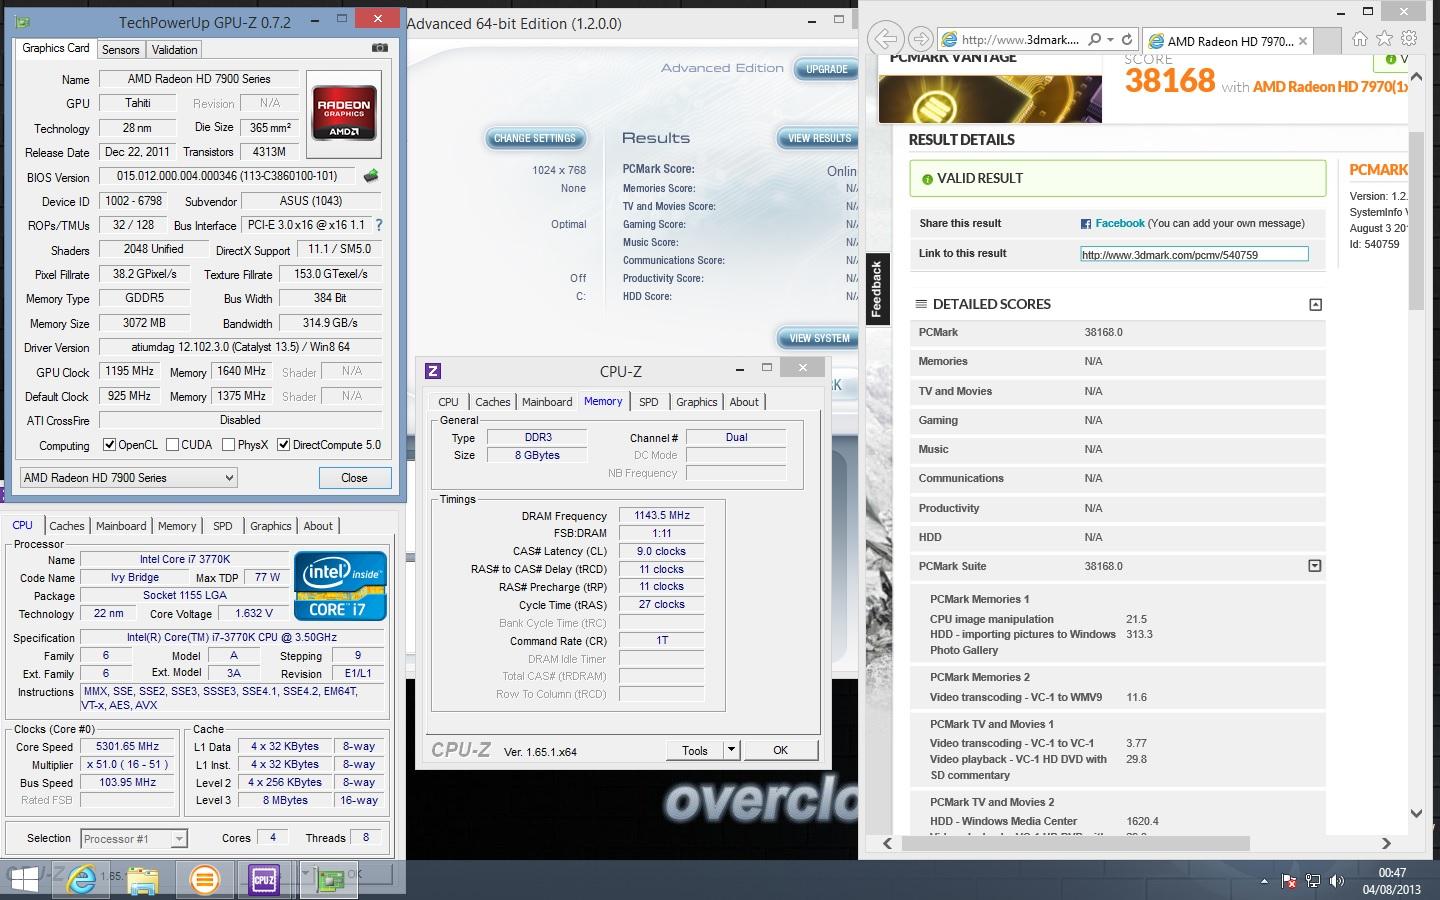
Task: Switch to the Validation tab in GPU-Z
Action: 174,49
